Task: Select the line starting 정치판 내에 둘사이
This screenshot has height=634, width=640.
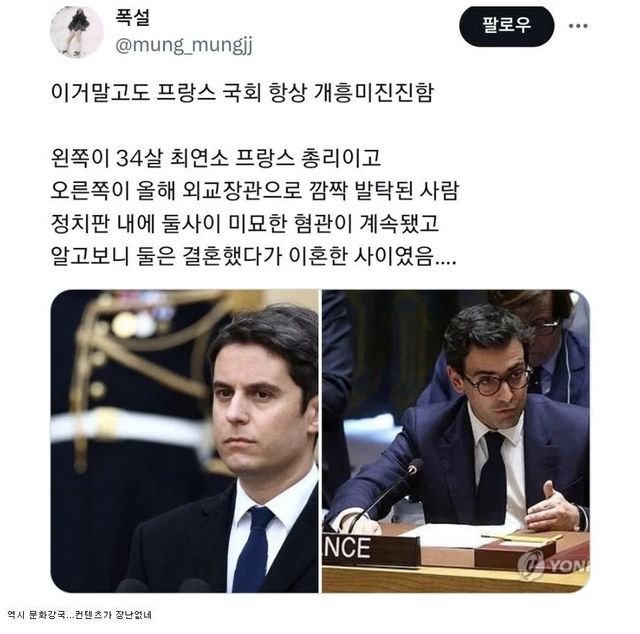Action: click(244, 223)
